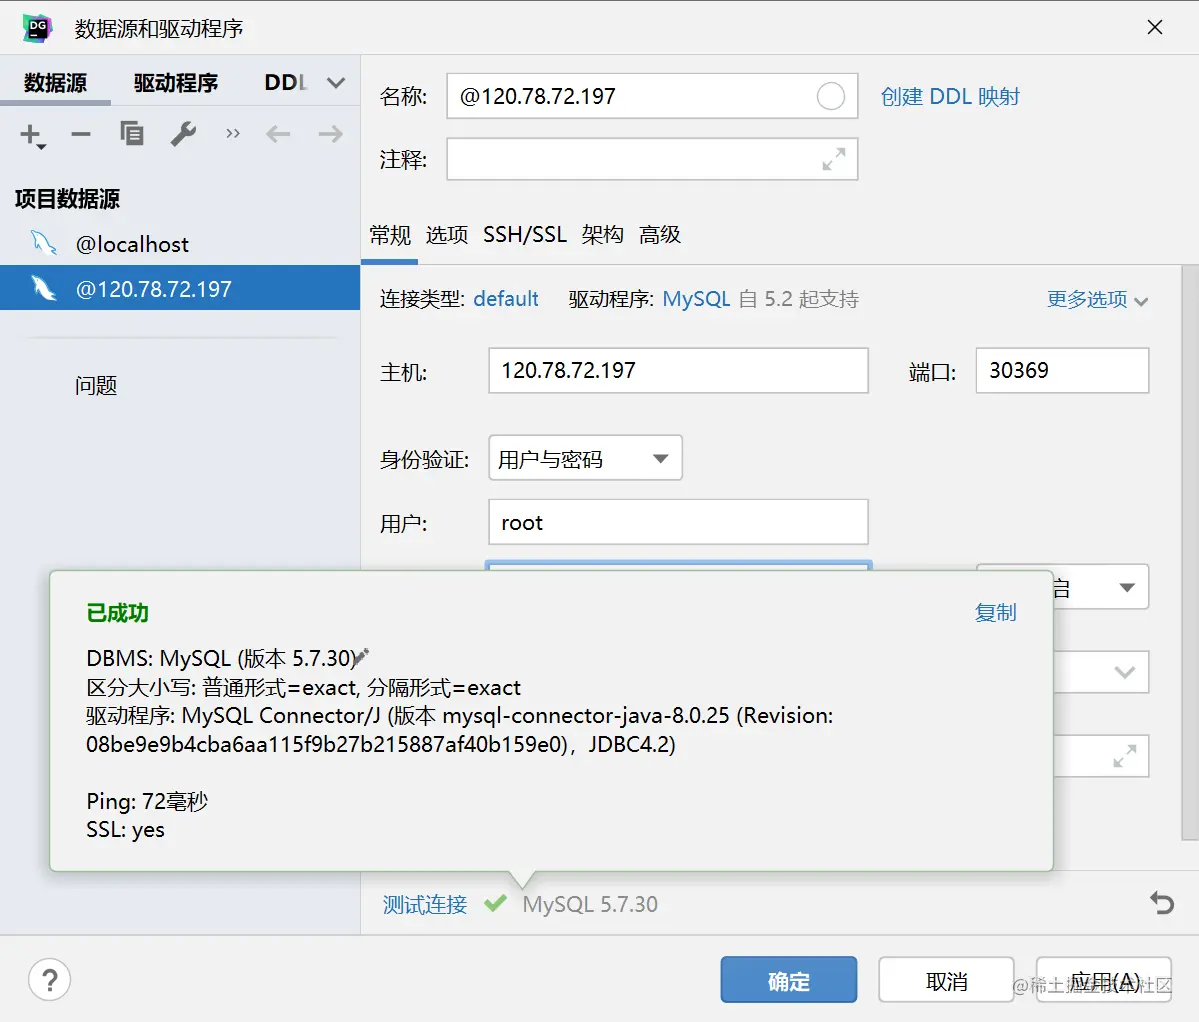This screenshot has width=1199, height=1022.
Task: Click the default connection type link
Action: click(x=505, y=299)
